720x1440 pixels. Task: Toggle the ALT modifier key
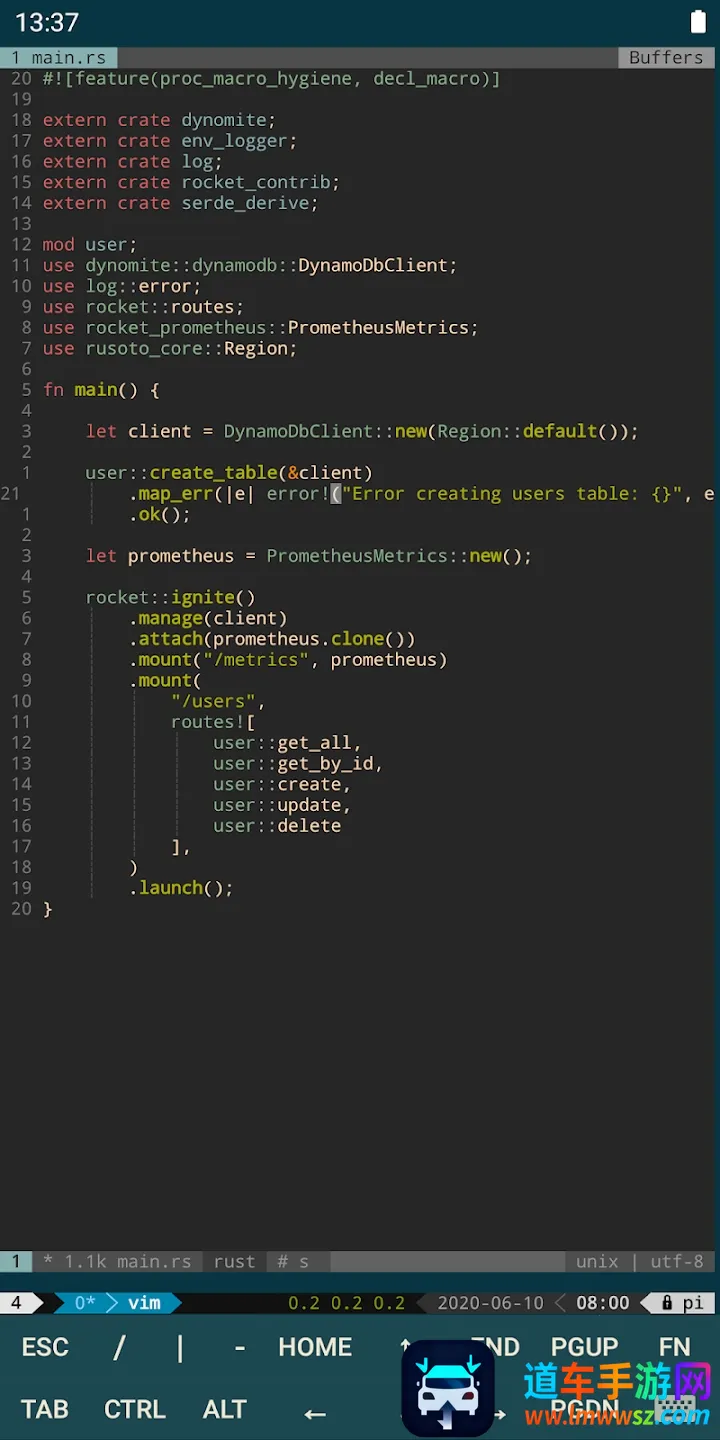click(225, 1409)
